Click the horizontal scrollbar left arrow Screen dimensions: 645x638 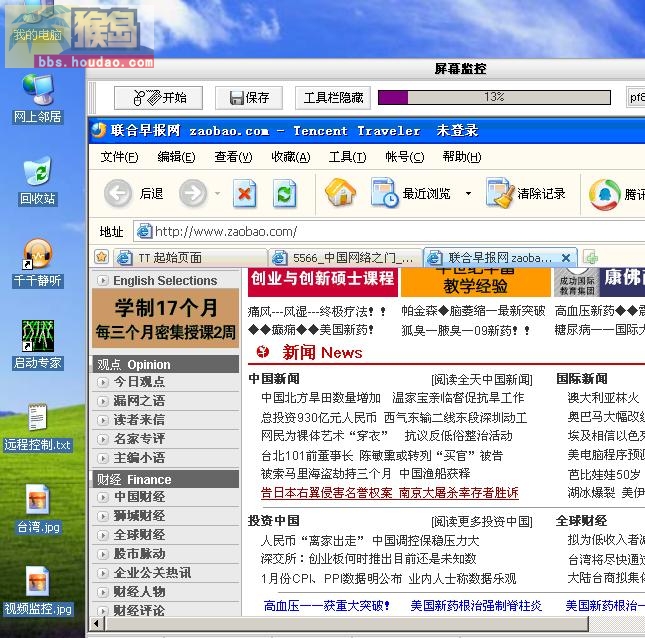(x=96, y=624)
